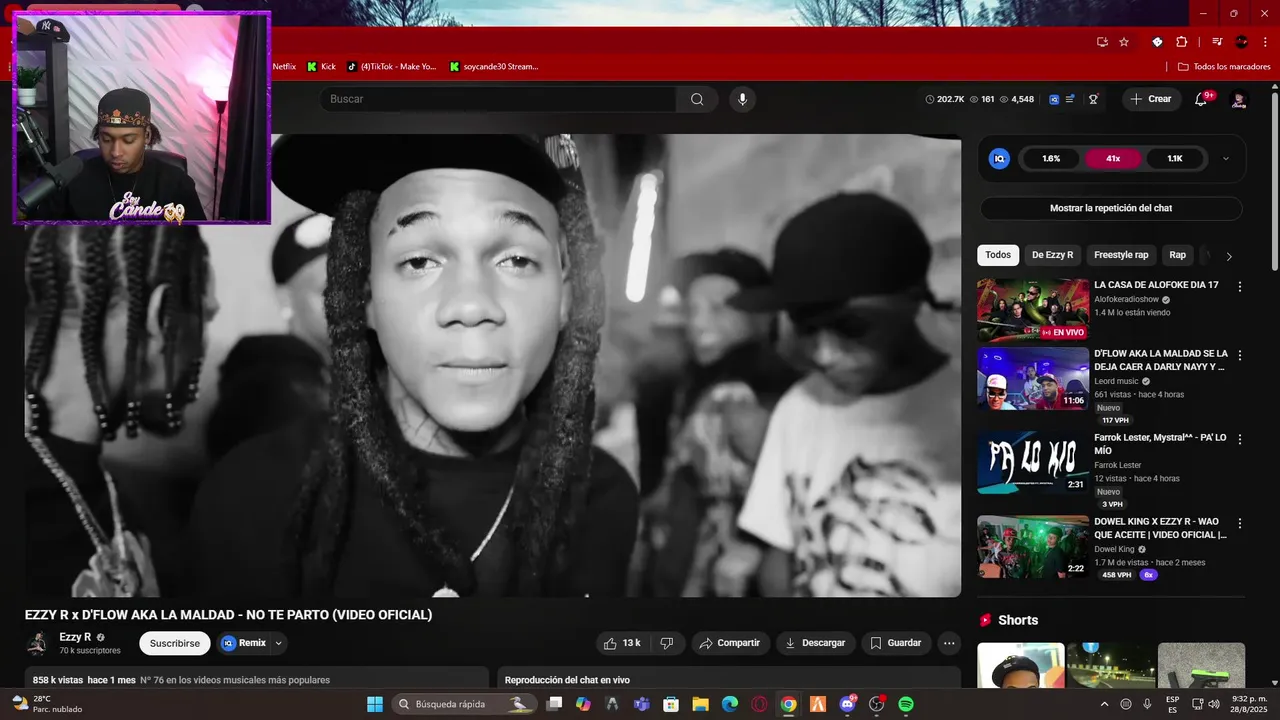Select the De Ezzy R chip

click(x=1052, y=255)
